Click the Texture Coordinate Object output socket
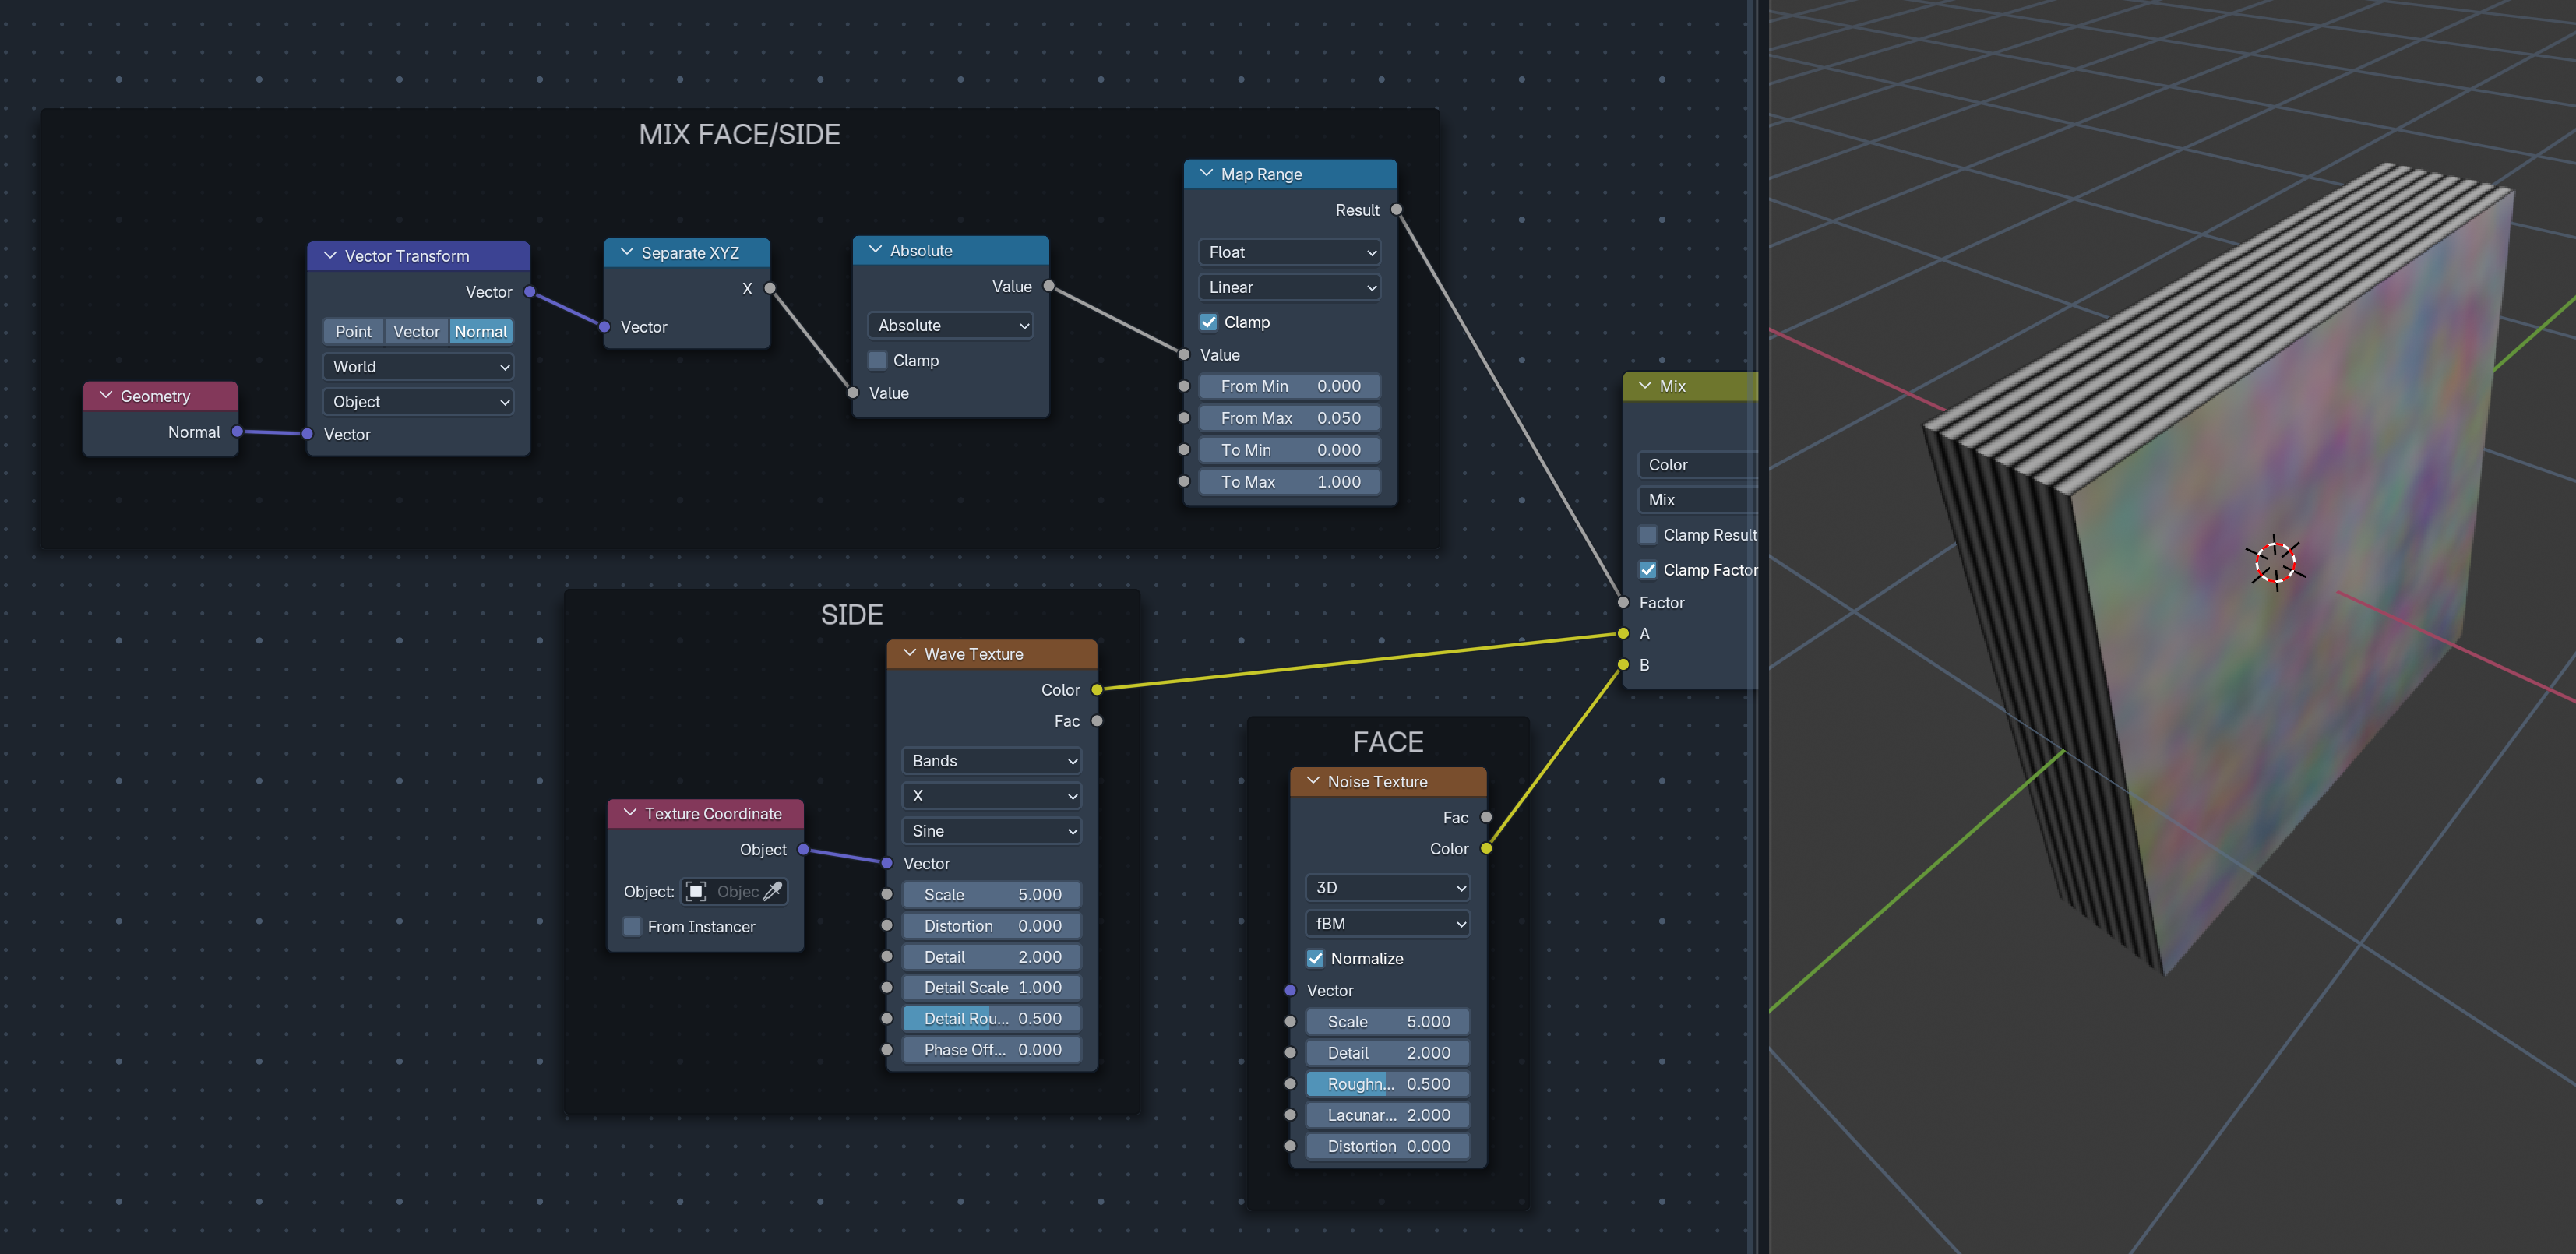 (803, 850)
